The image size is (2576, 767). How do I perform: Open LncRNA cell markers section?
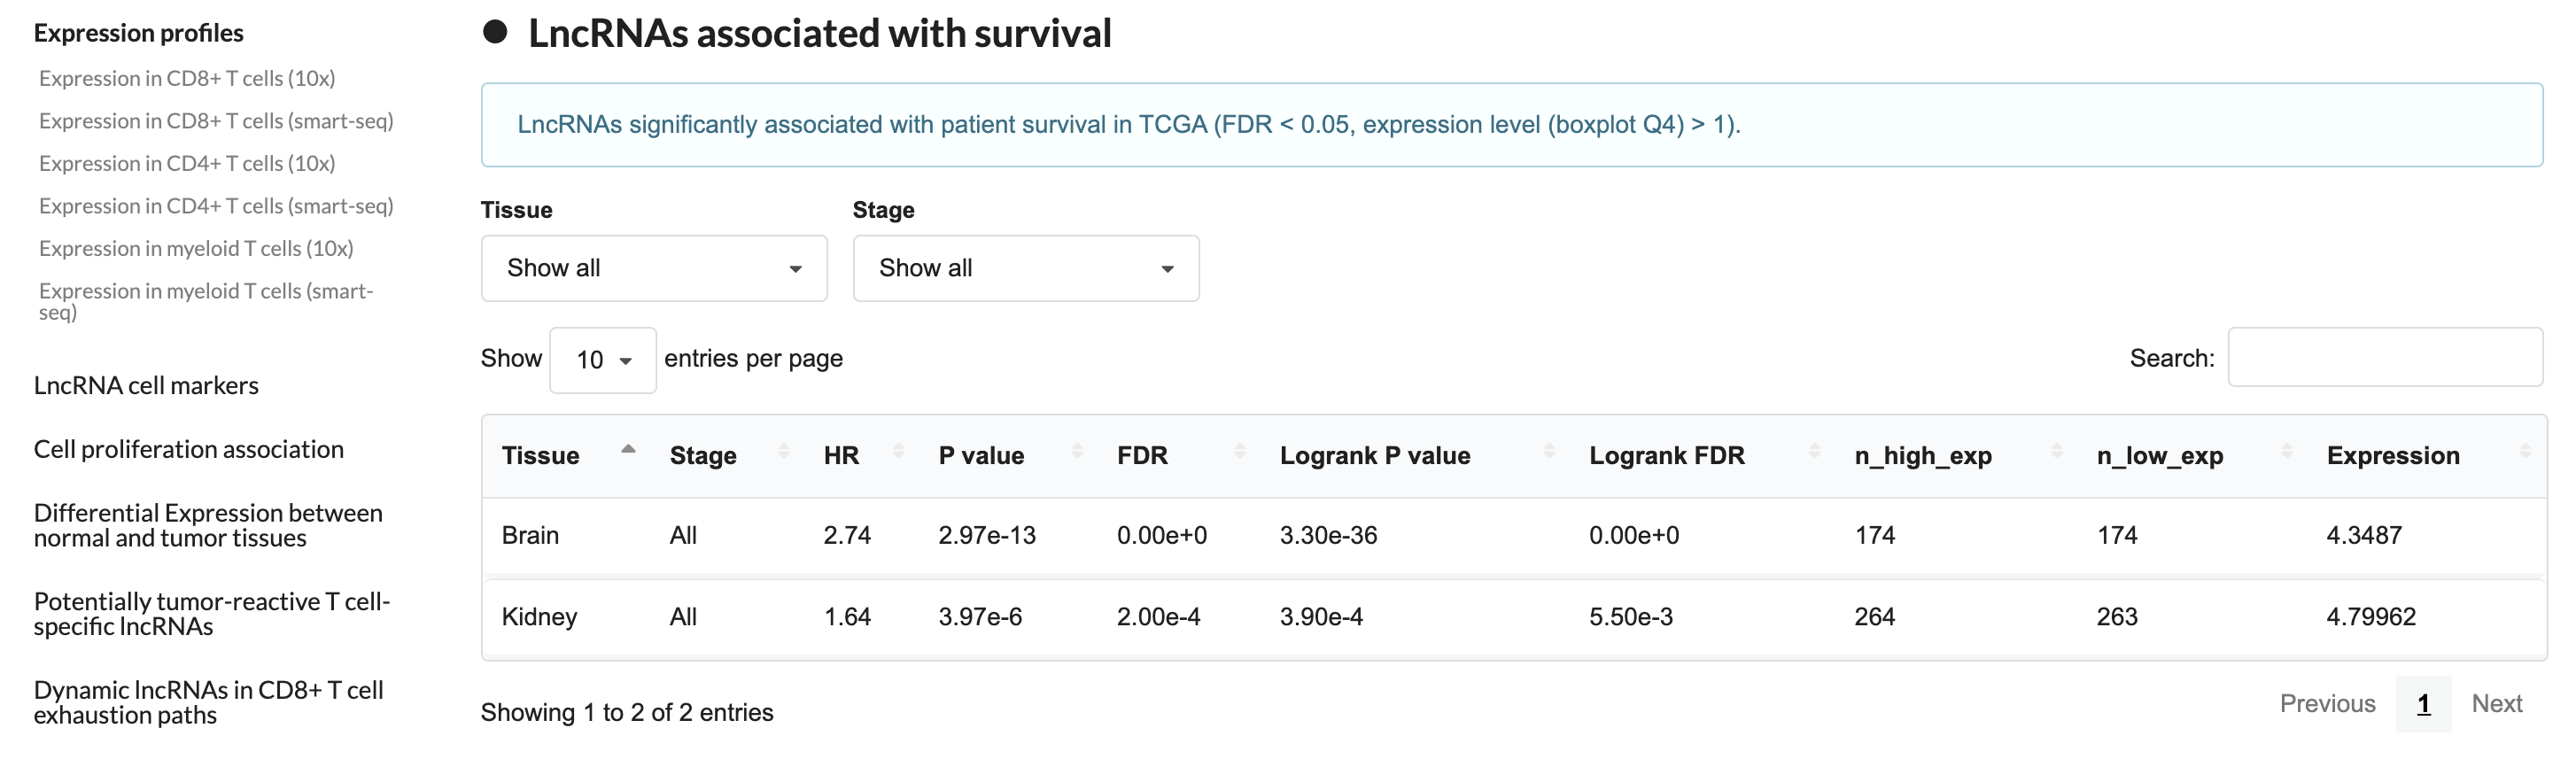[x=146, y=386]
